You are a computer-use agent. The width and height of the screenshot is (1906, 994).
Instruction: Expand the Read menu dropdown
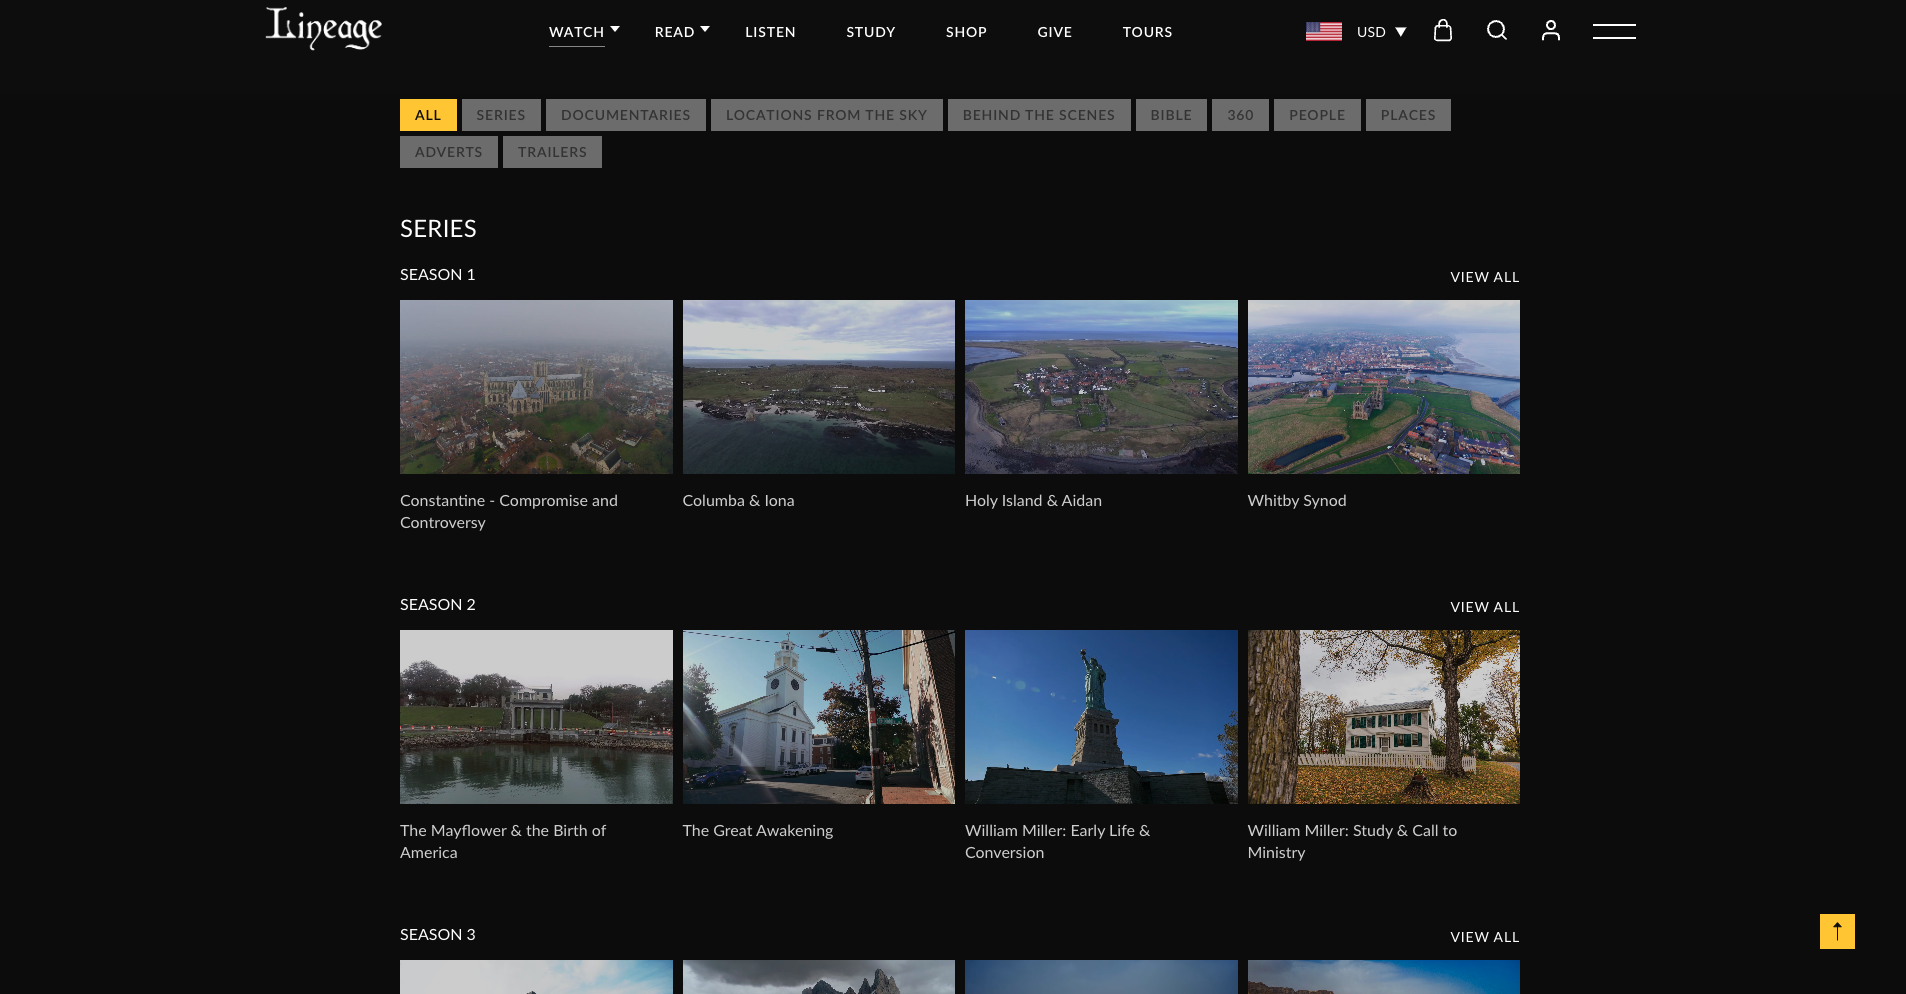[682, 32]
